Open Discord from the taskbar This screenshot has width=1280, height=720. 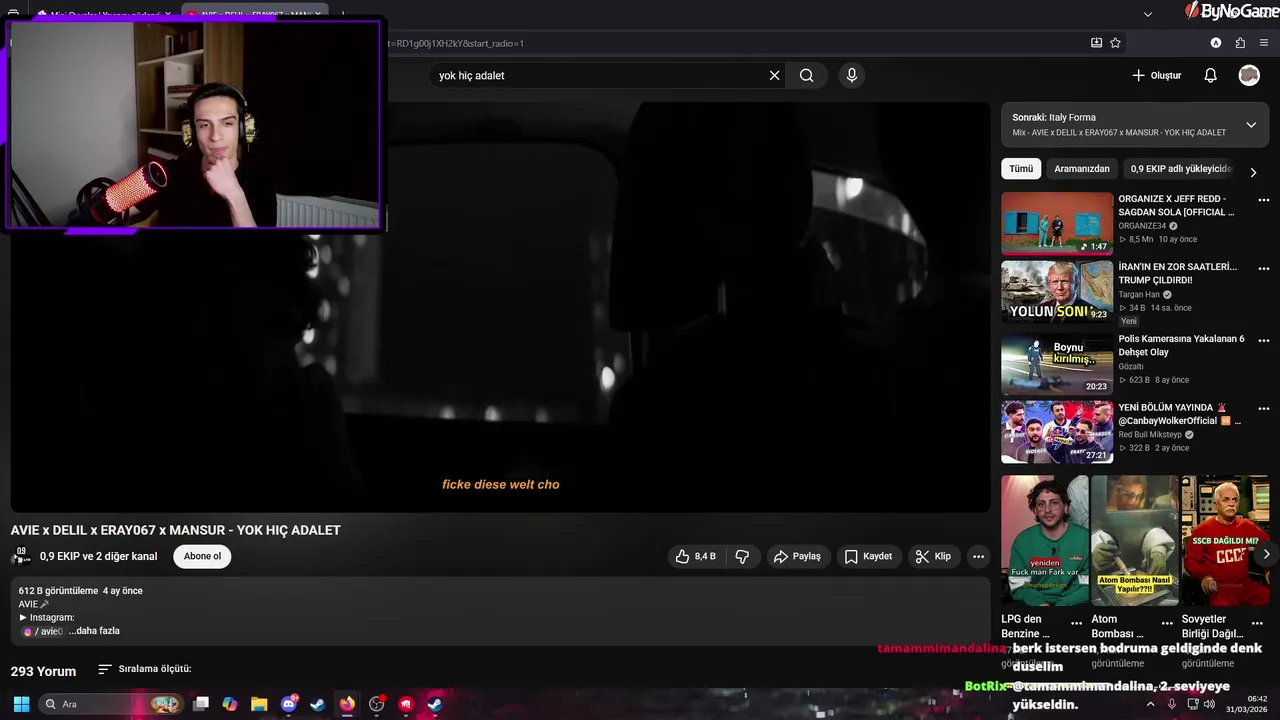click(289, 704)
